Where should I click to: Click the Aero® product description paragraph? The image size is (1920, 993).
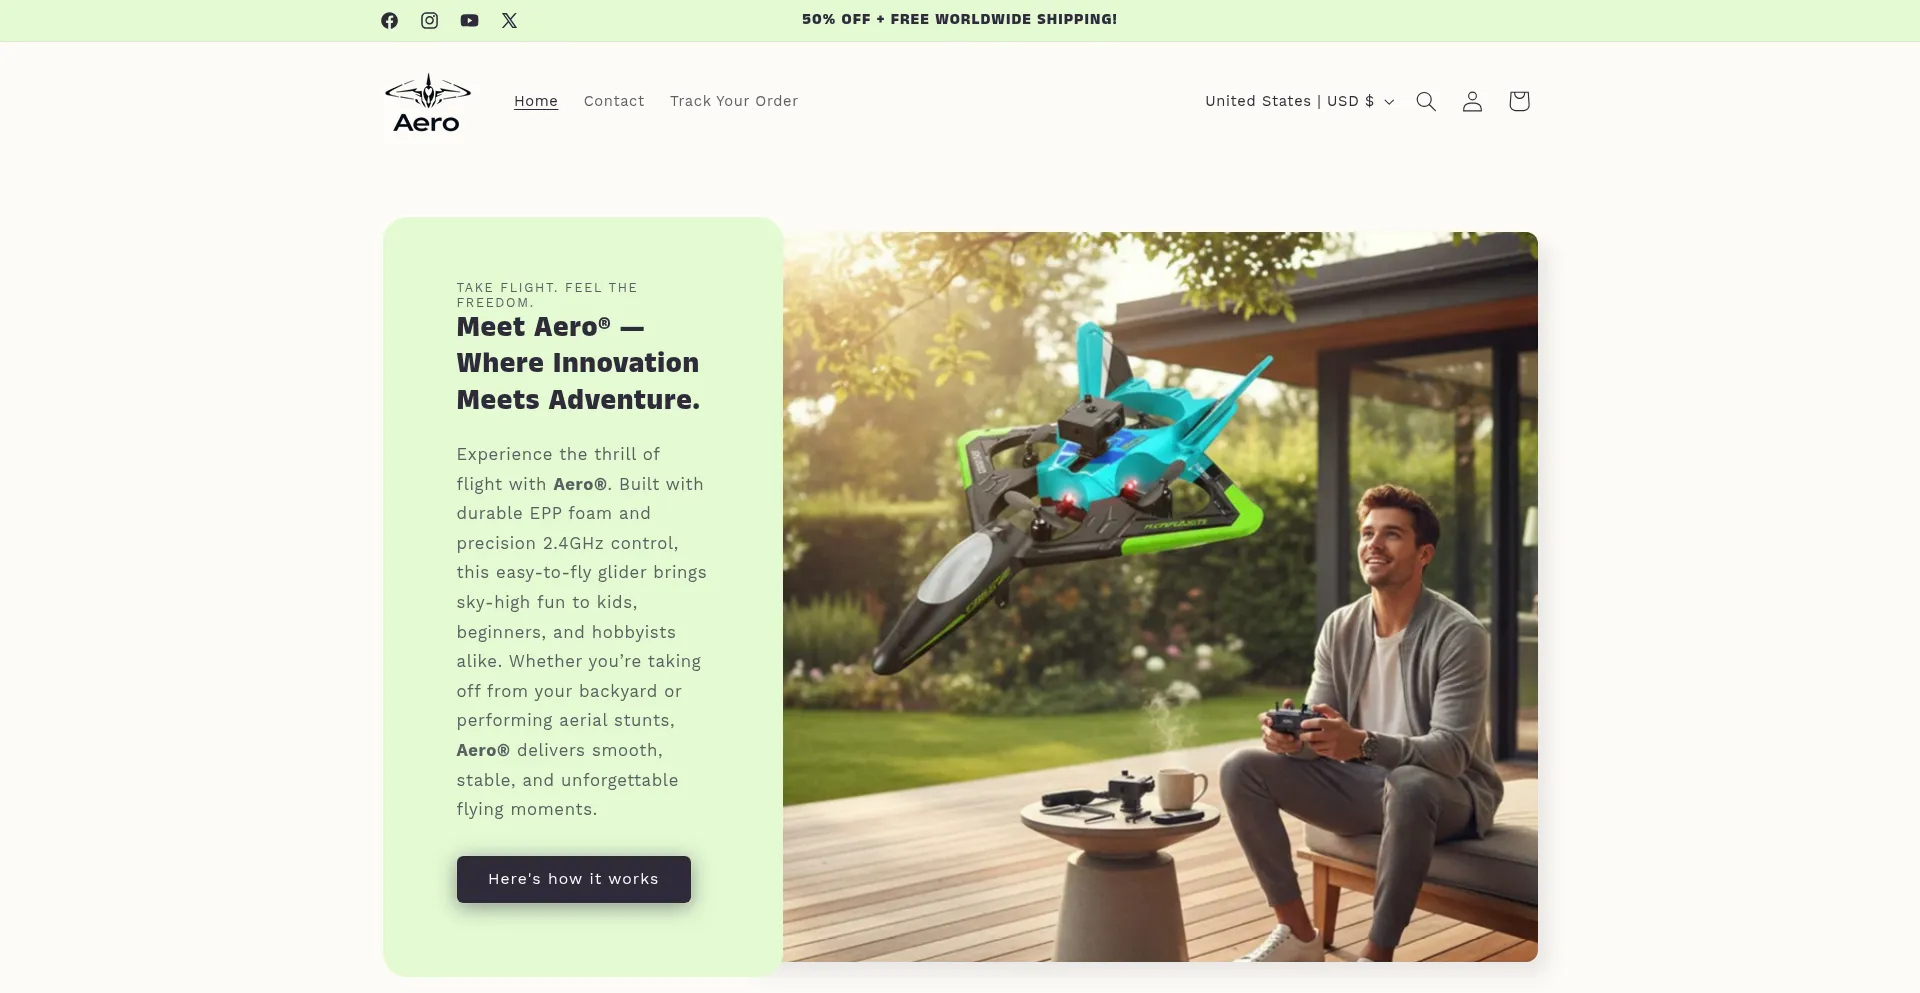pos(582,632)
